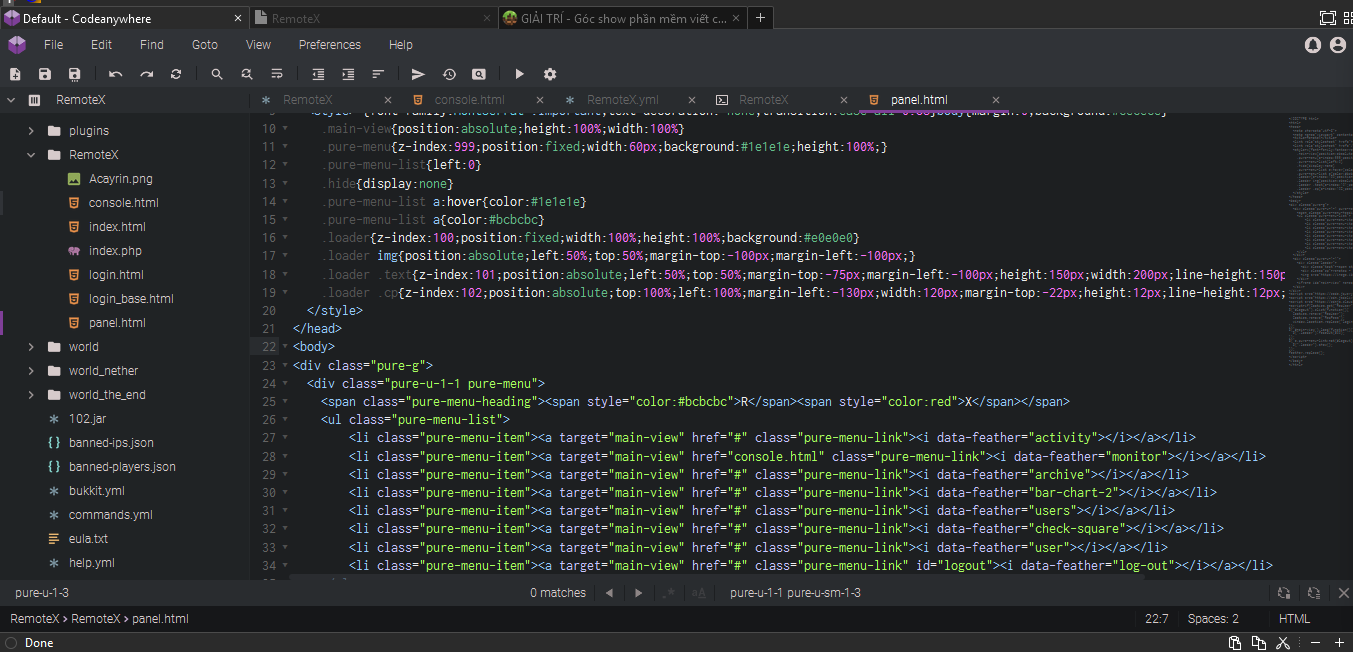Open the revision history clock icon

pyautogui.click(x=449, y=74)
